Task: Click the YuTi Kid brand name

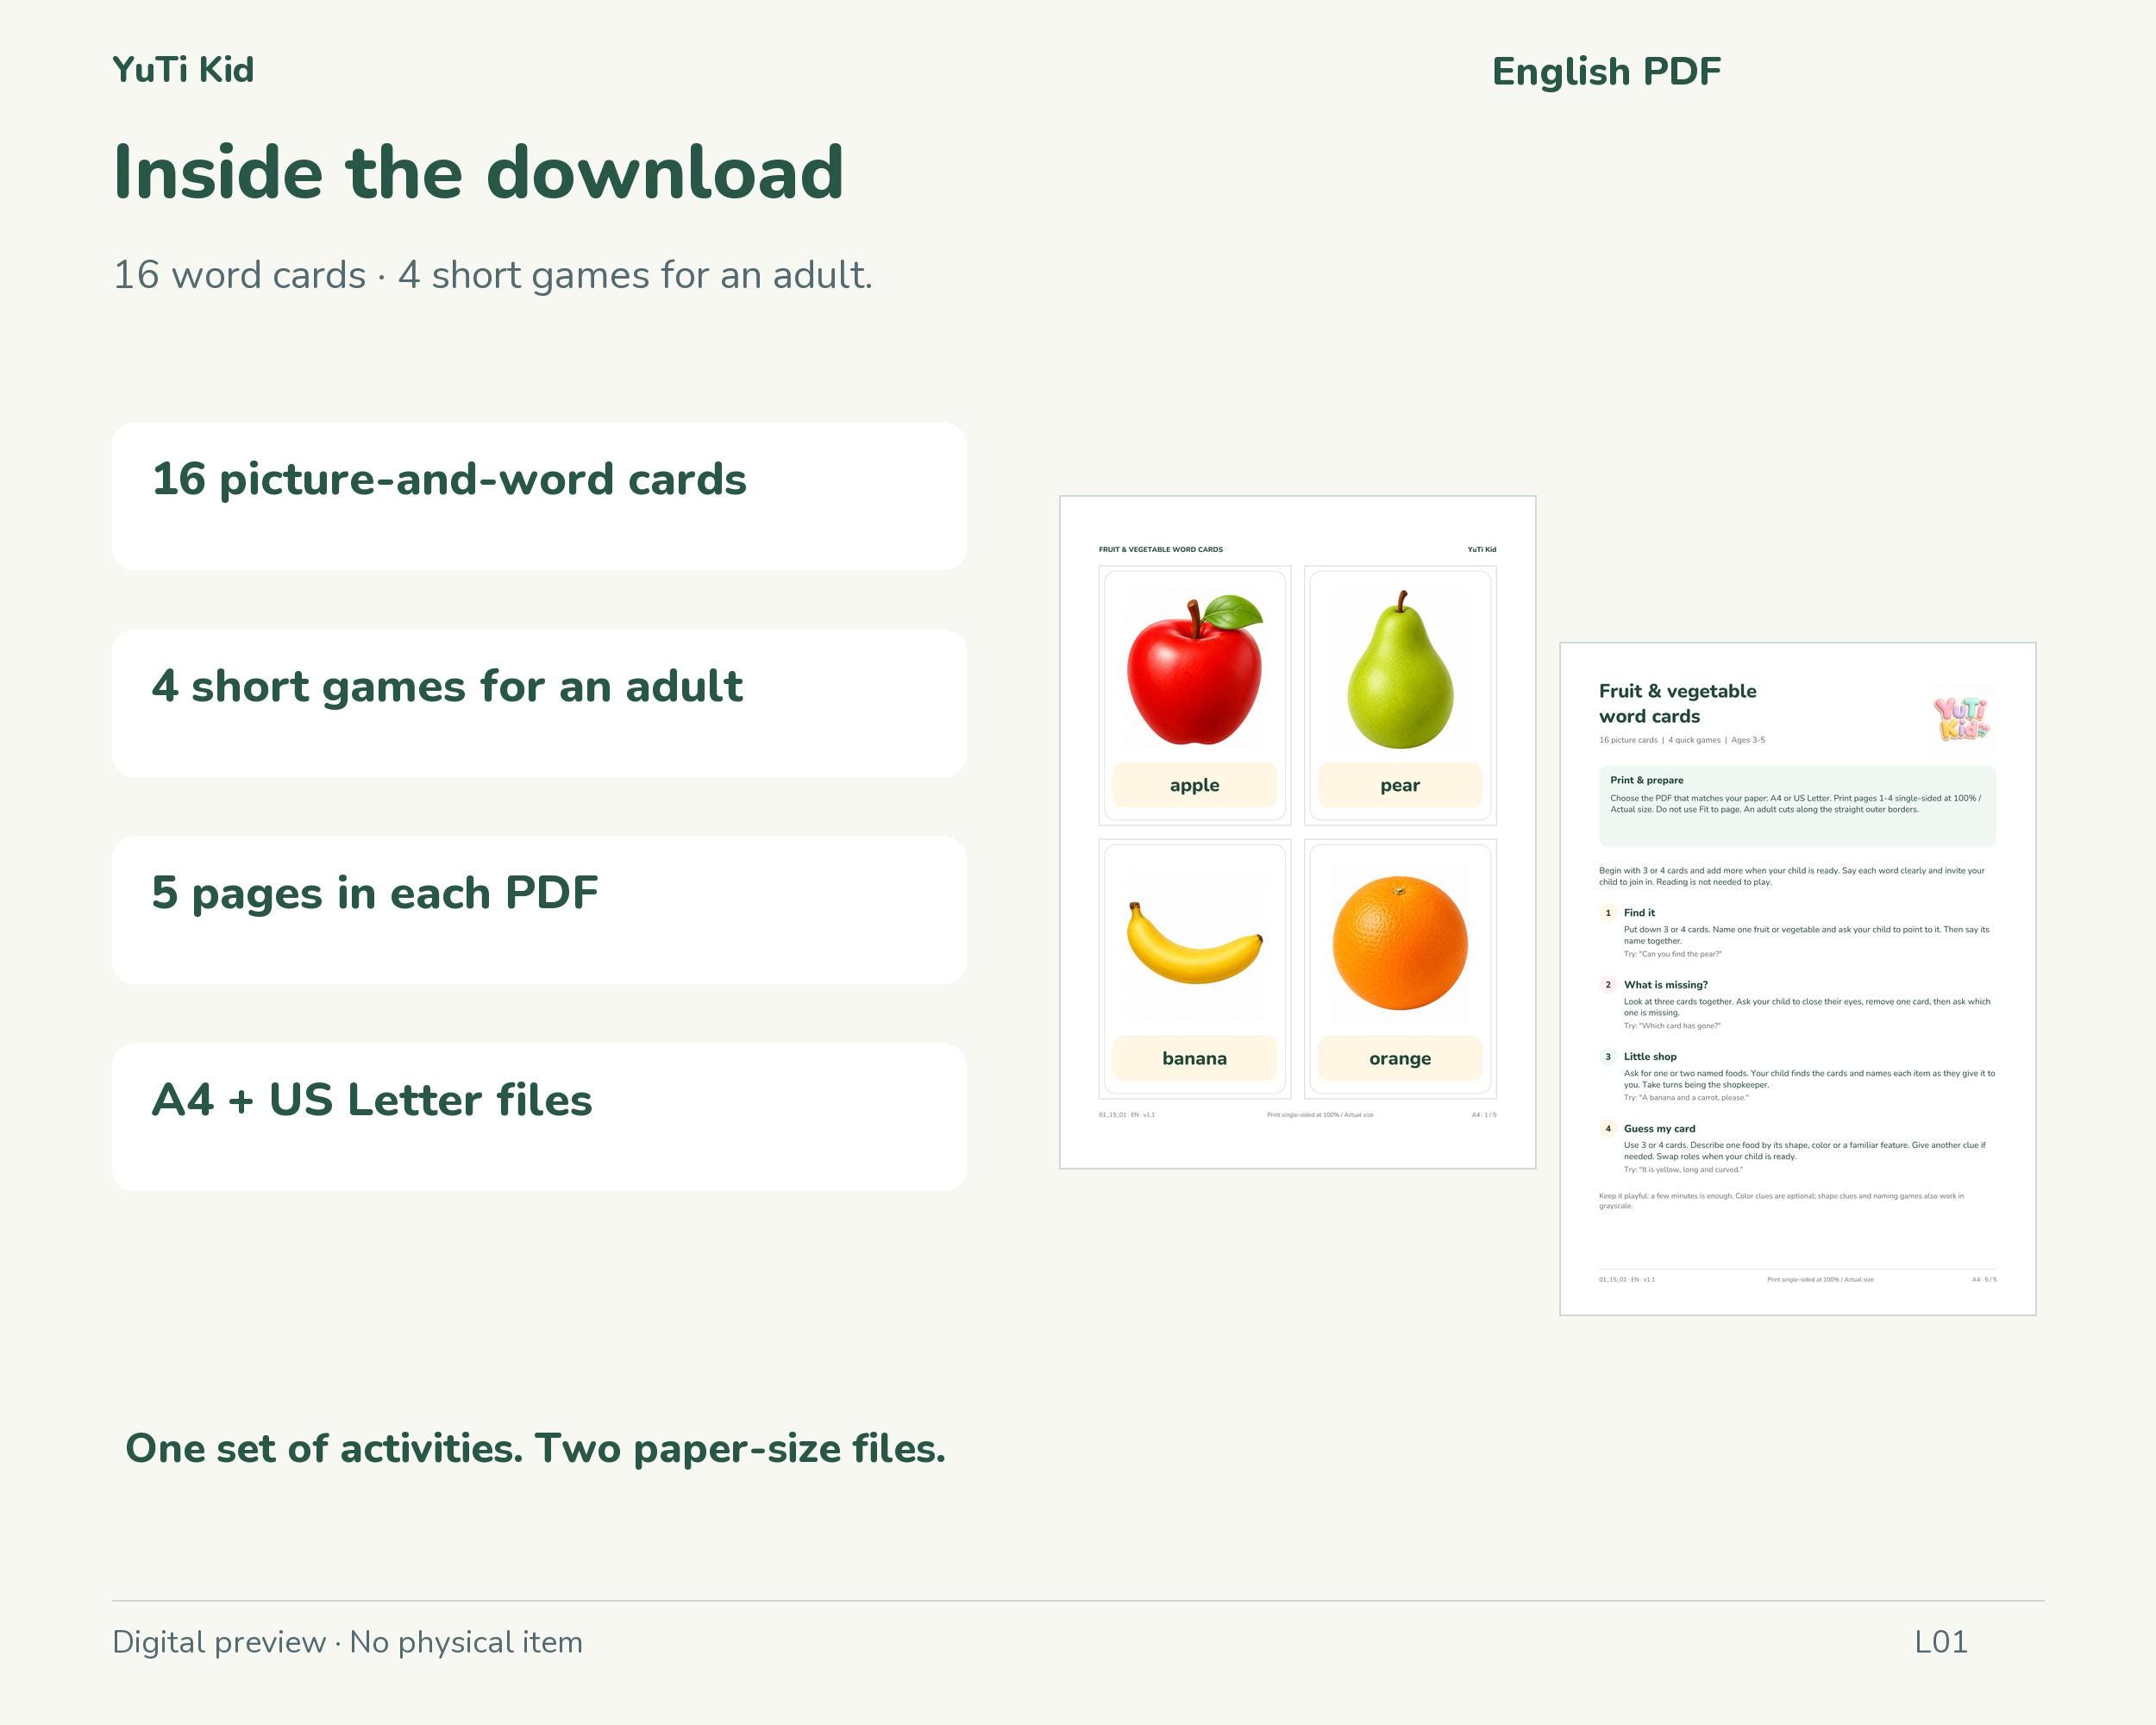Action: pos(183,70)
